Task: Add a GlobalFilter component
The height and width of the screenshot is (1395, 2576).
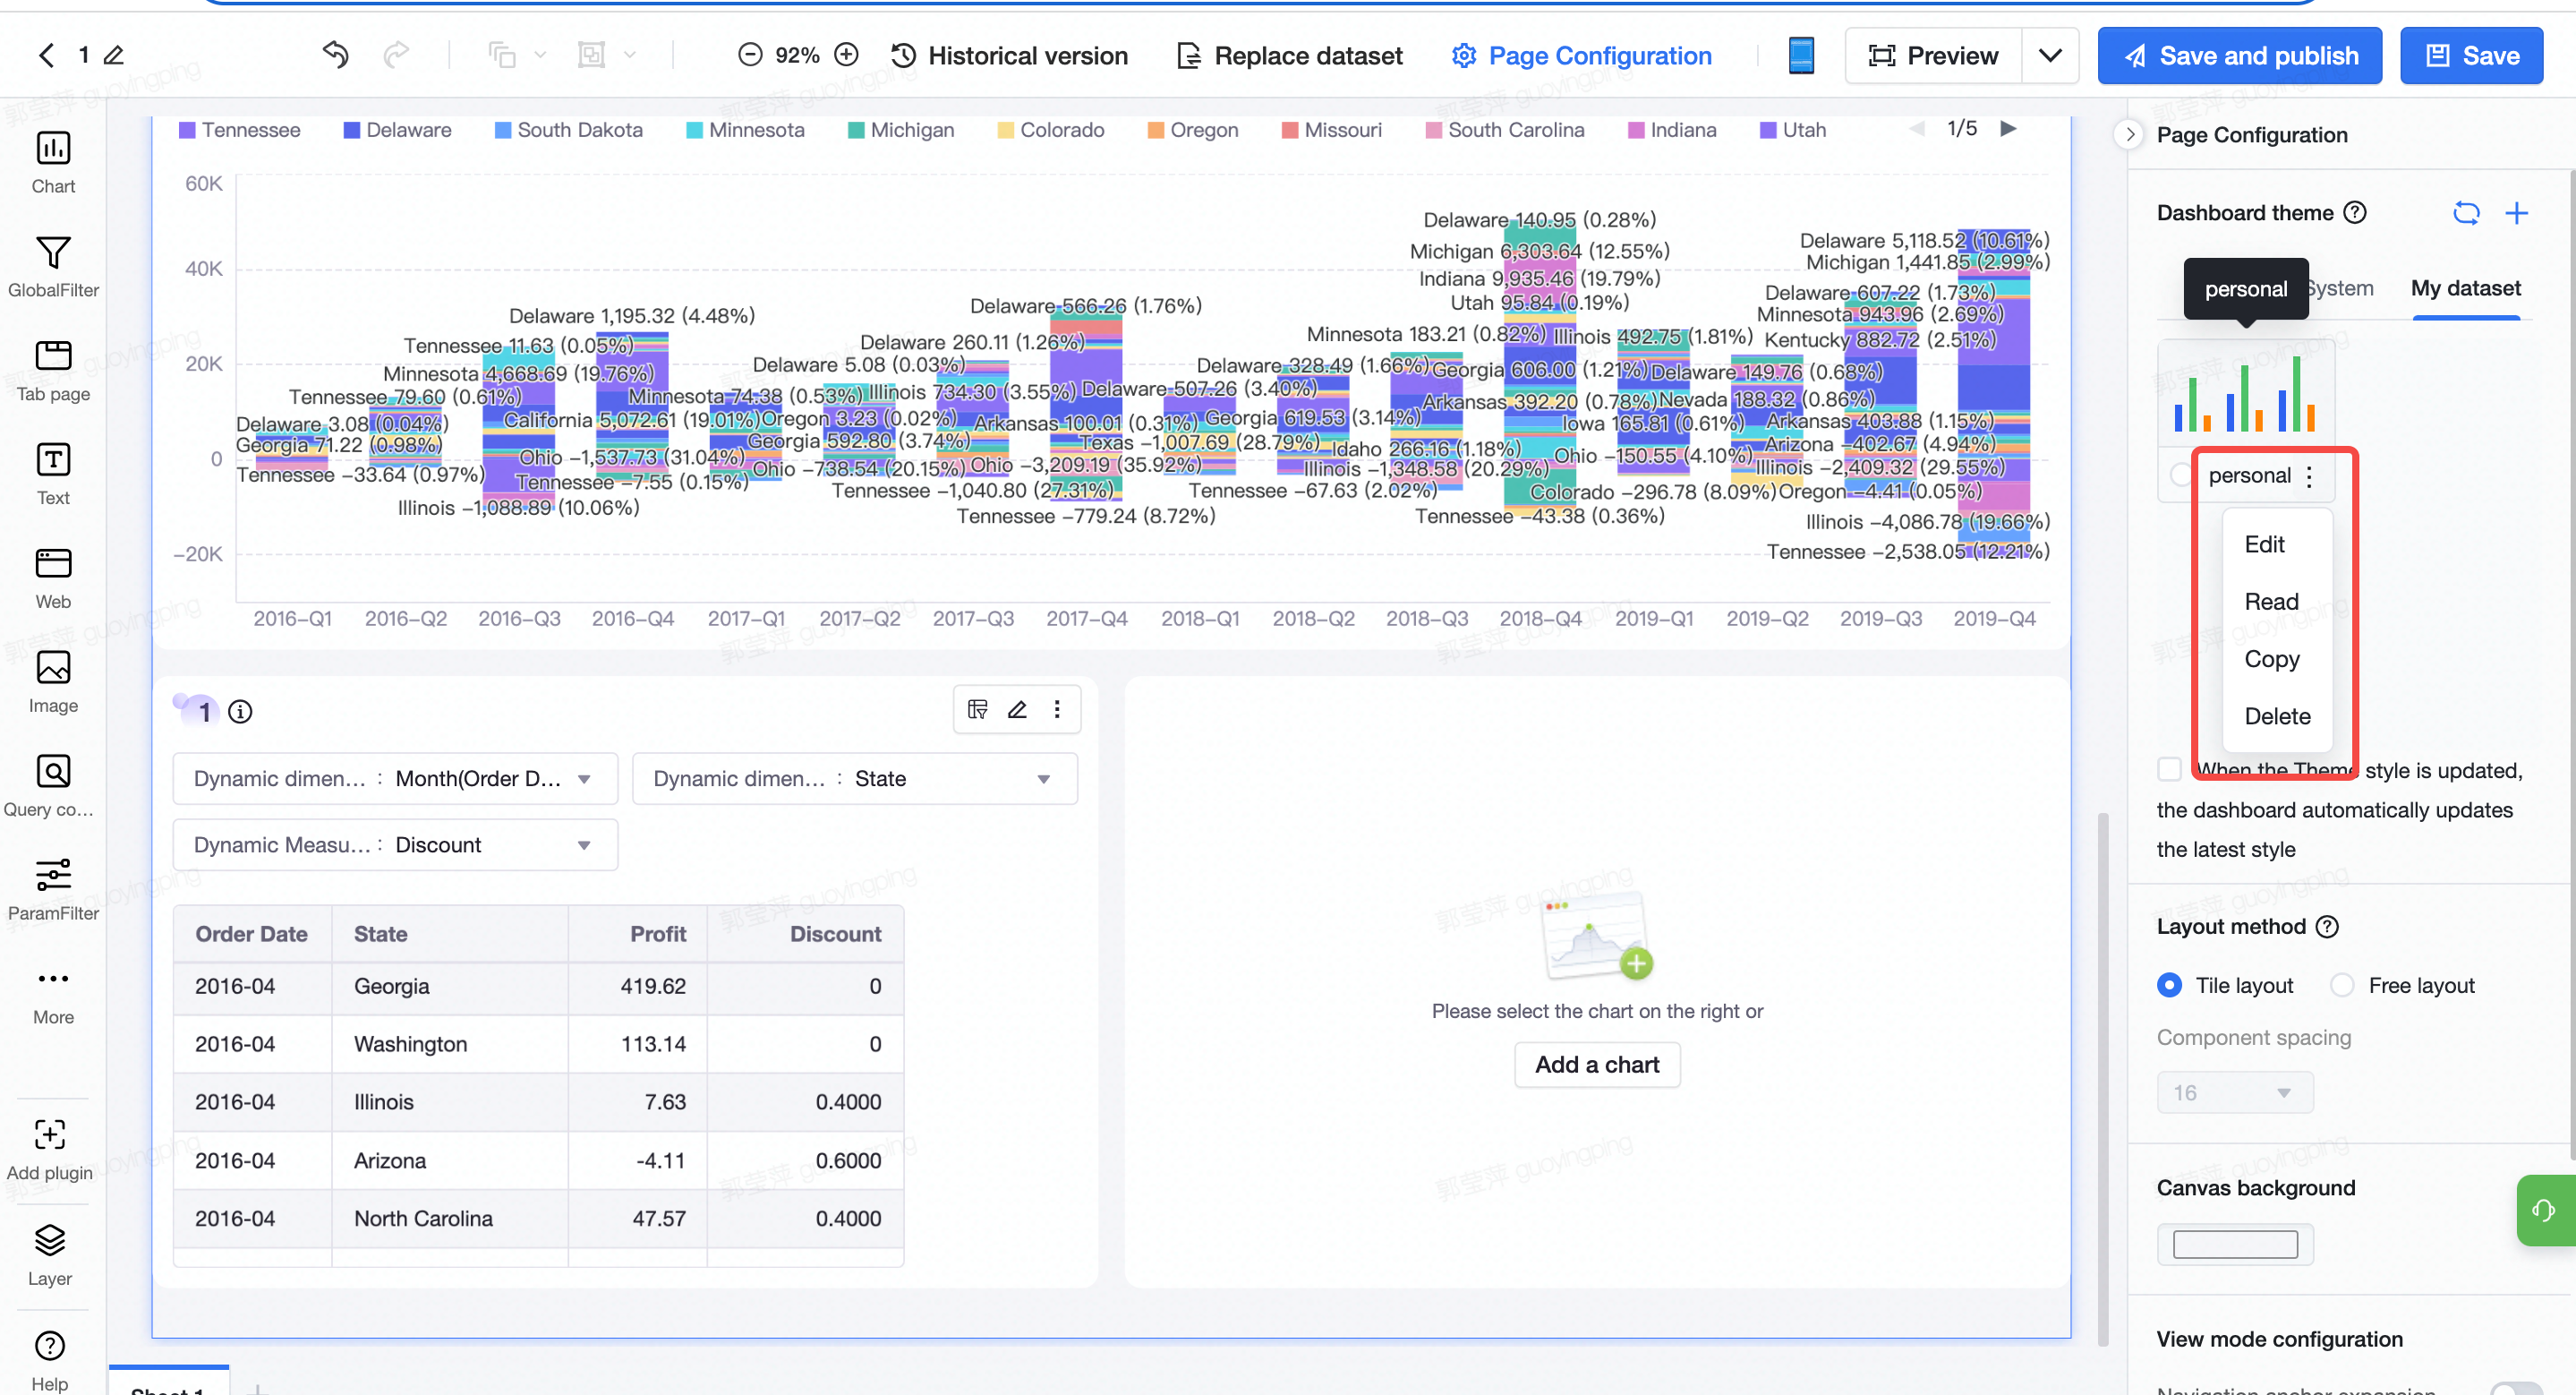Action: (x=53, y=266)
